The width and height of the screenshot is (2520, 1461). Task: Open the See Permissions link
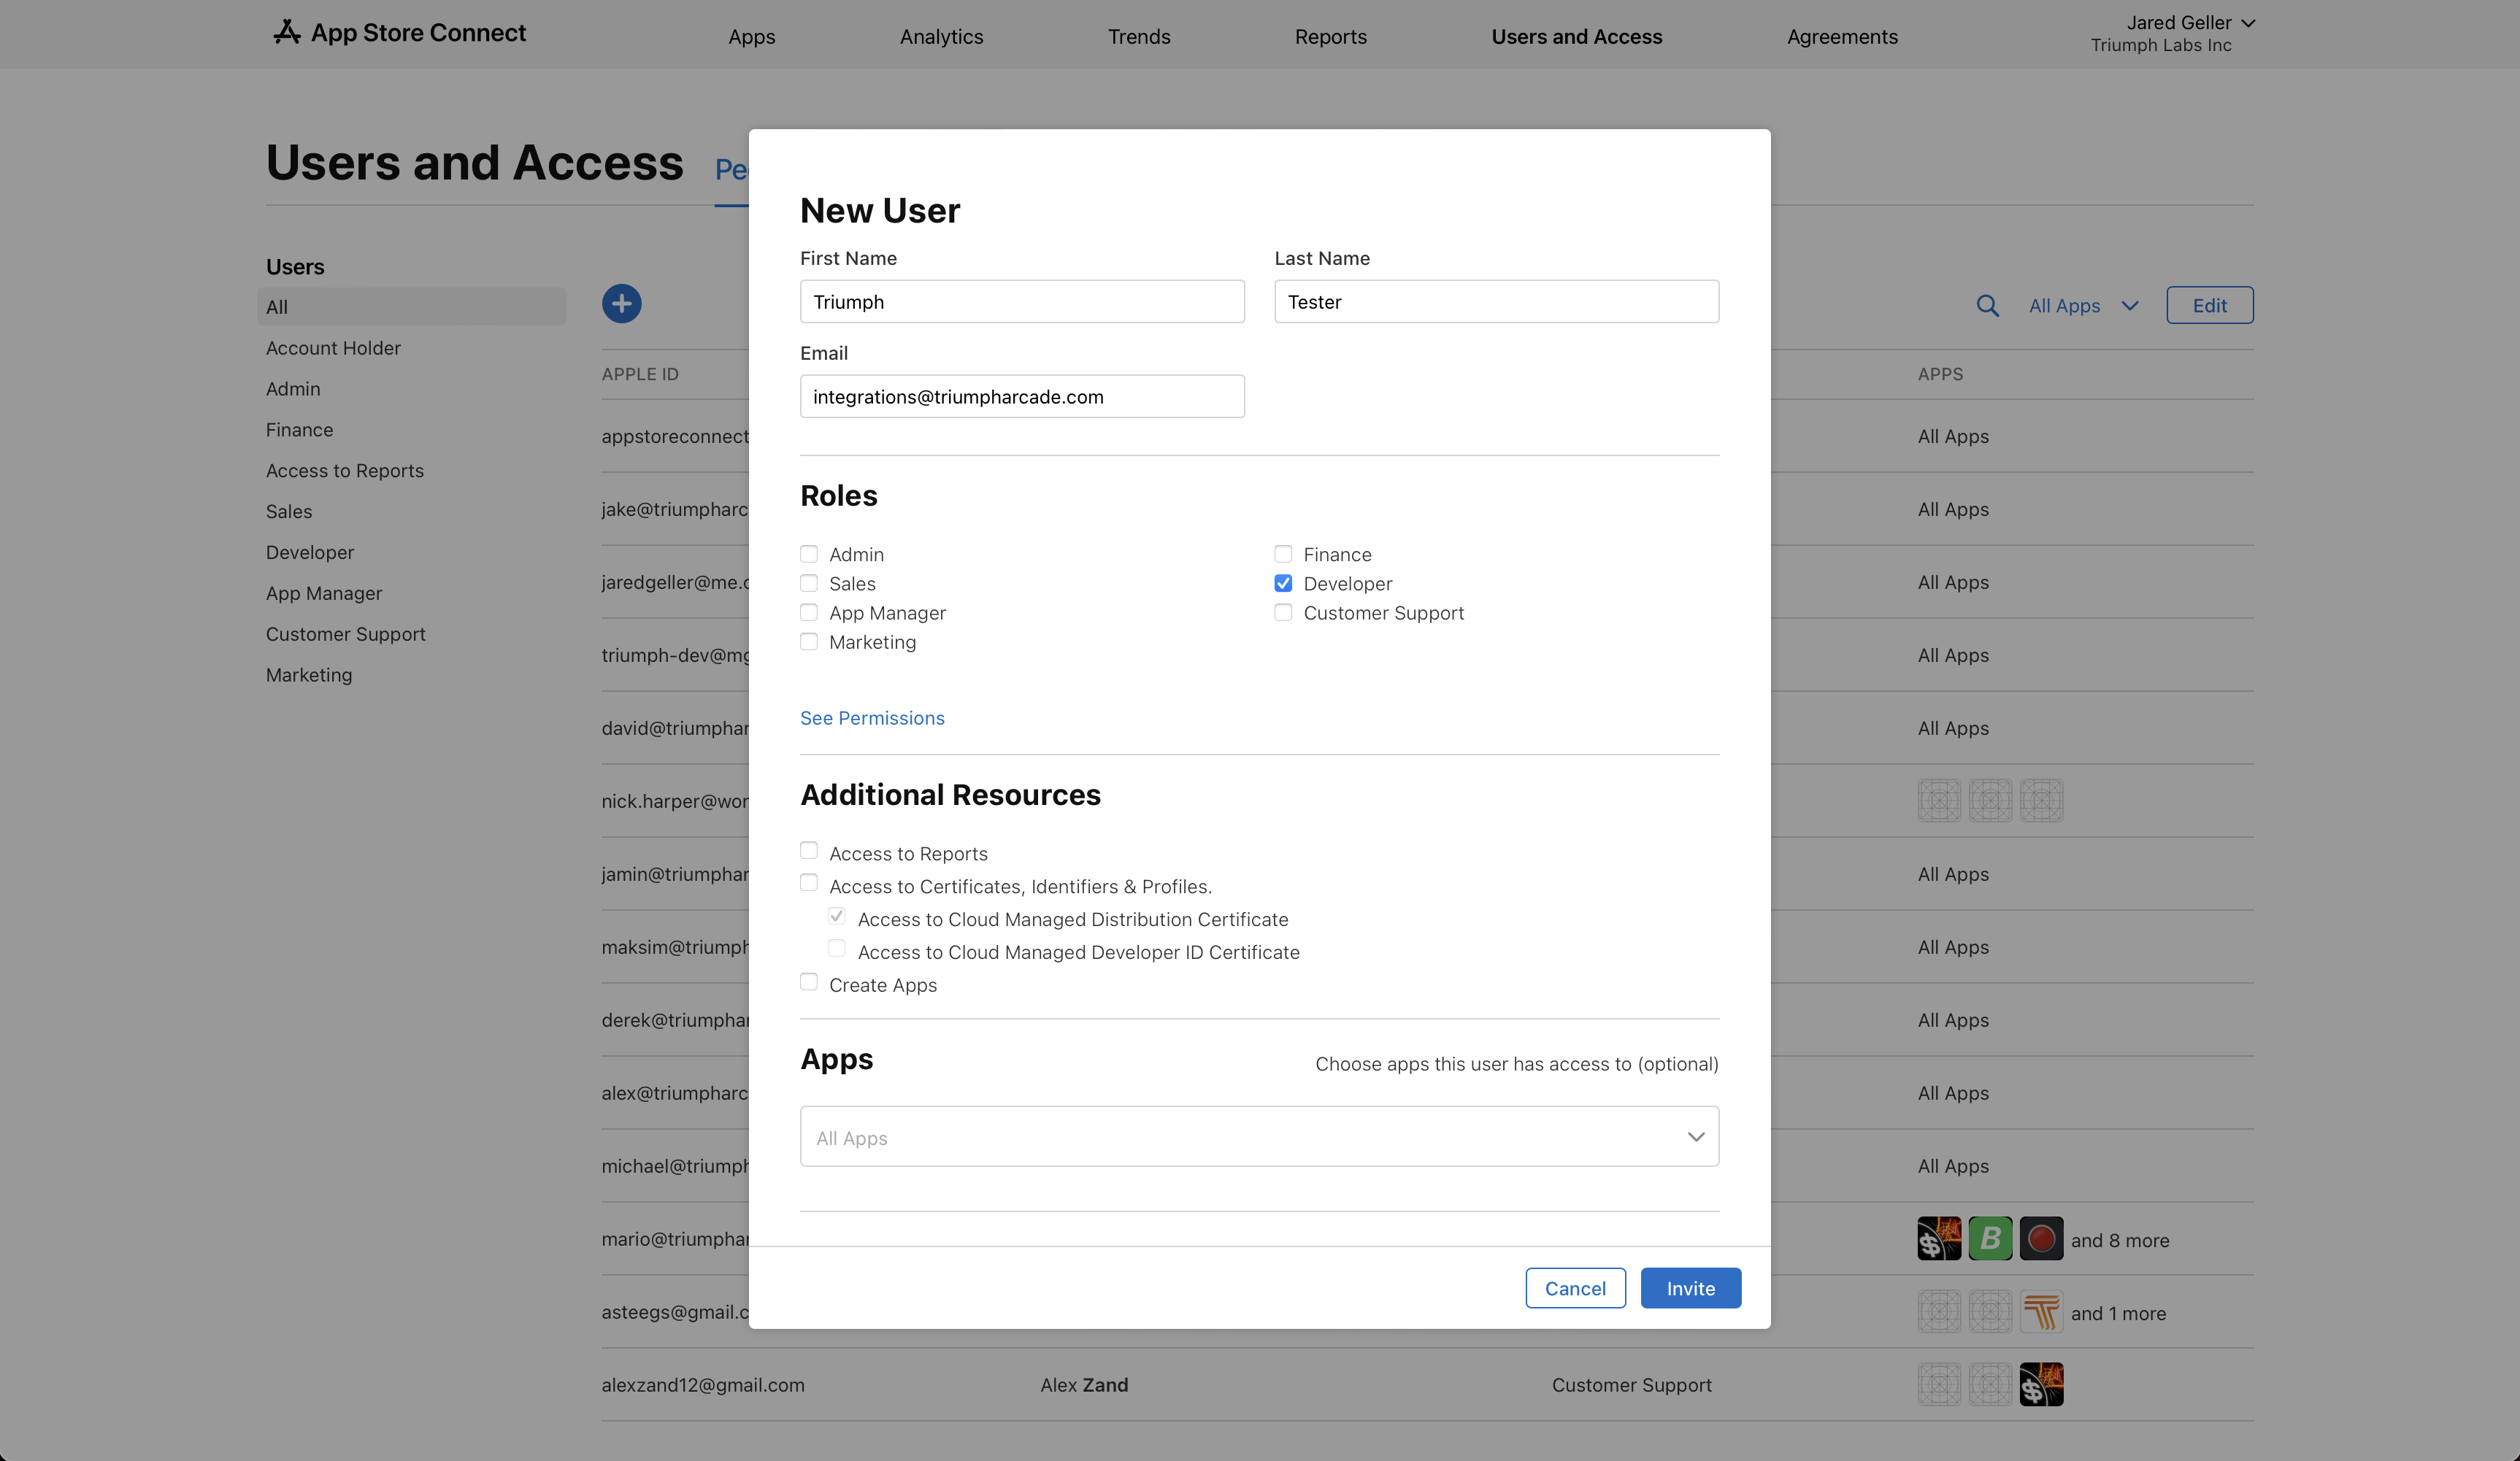[x=872, y=718]
